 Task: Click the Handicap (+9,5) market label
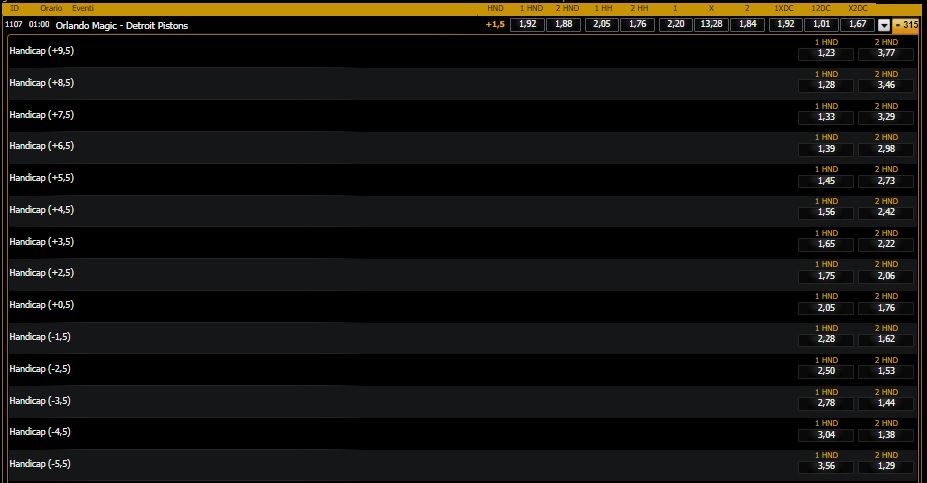pyautogui.click(x=41, y=51)
